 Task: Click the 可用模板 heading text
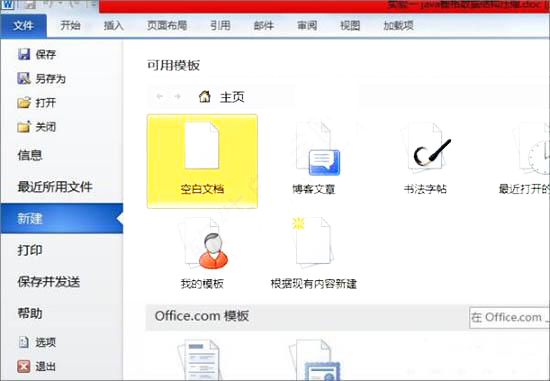point(174,66)
